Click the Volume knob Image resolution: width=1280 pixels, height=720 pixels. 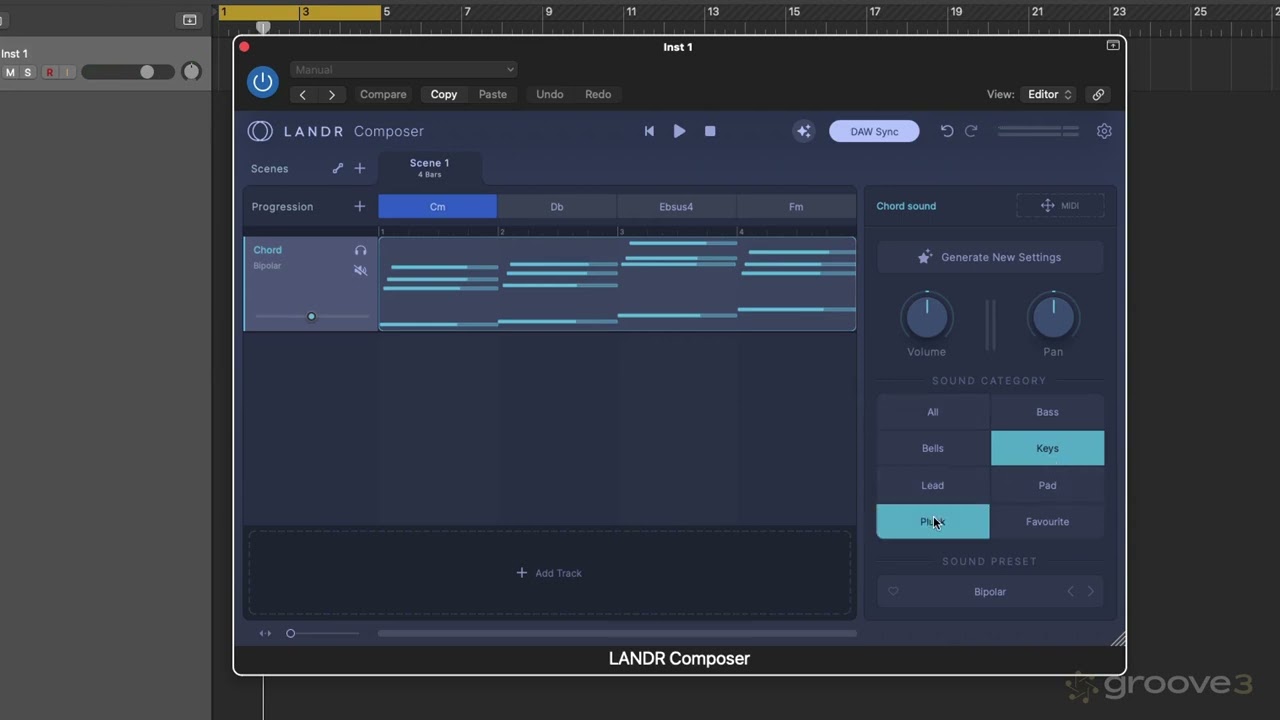pos(927,317)
